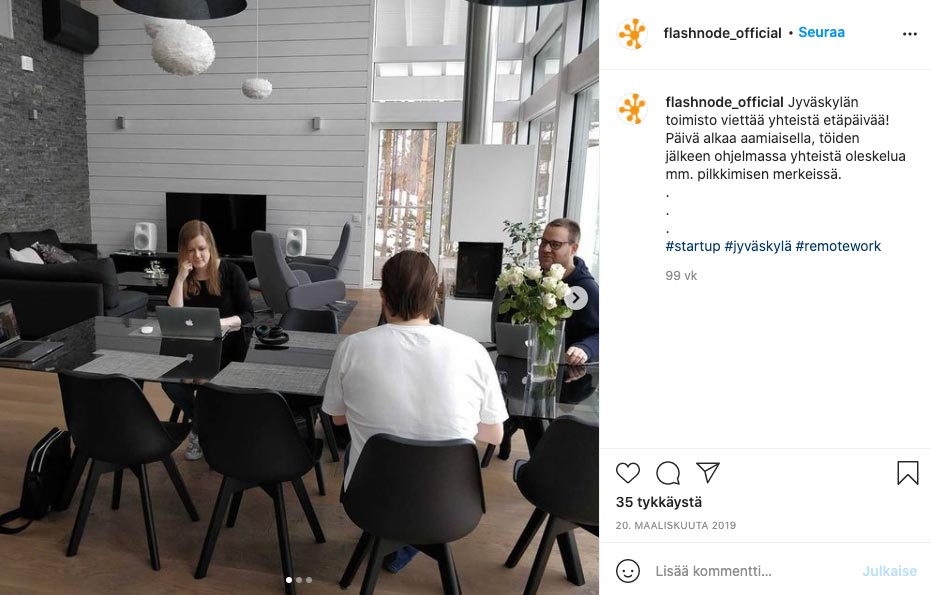
Task: Share post using the paper plane icon
Action: point(708,472)
